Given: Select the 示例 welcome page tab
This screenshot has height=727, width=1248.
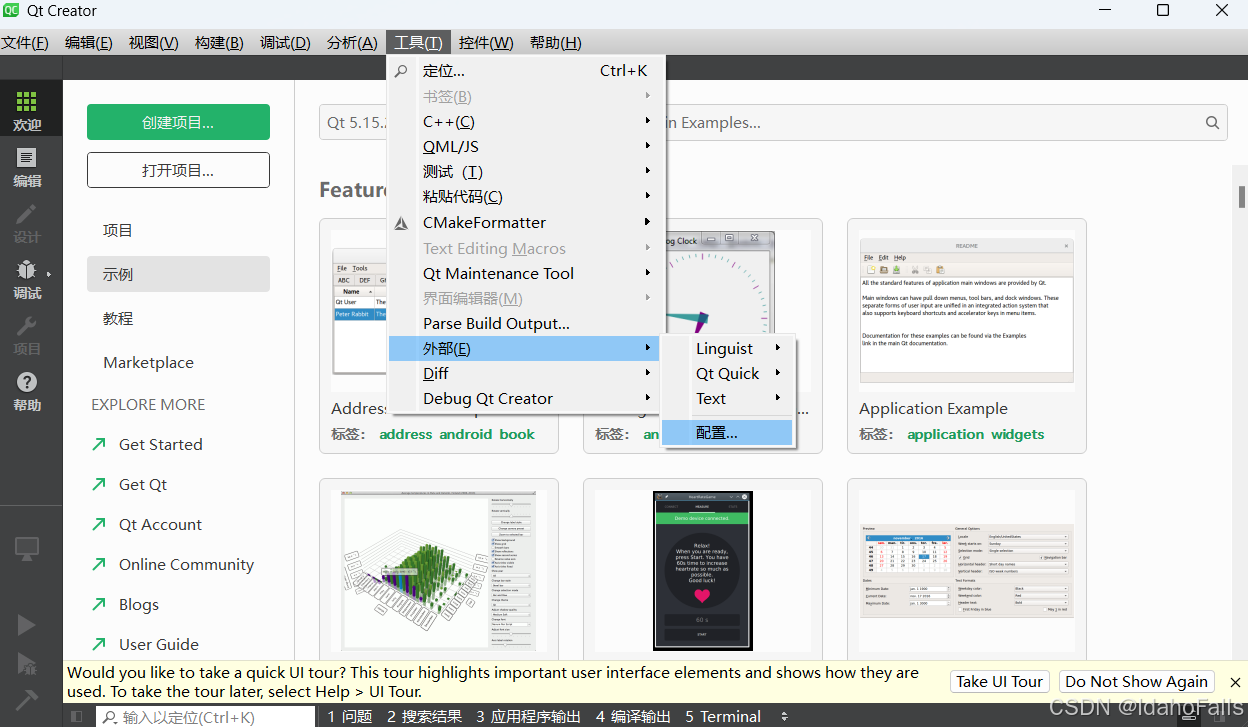Looking at the screenshot, I should 178,274.
